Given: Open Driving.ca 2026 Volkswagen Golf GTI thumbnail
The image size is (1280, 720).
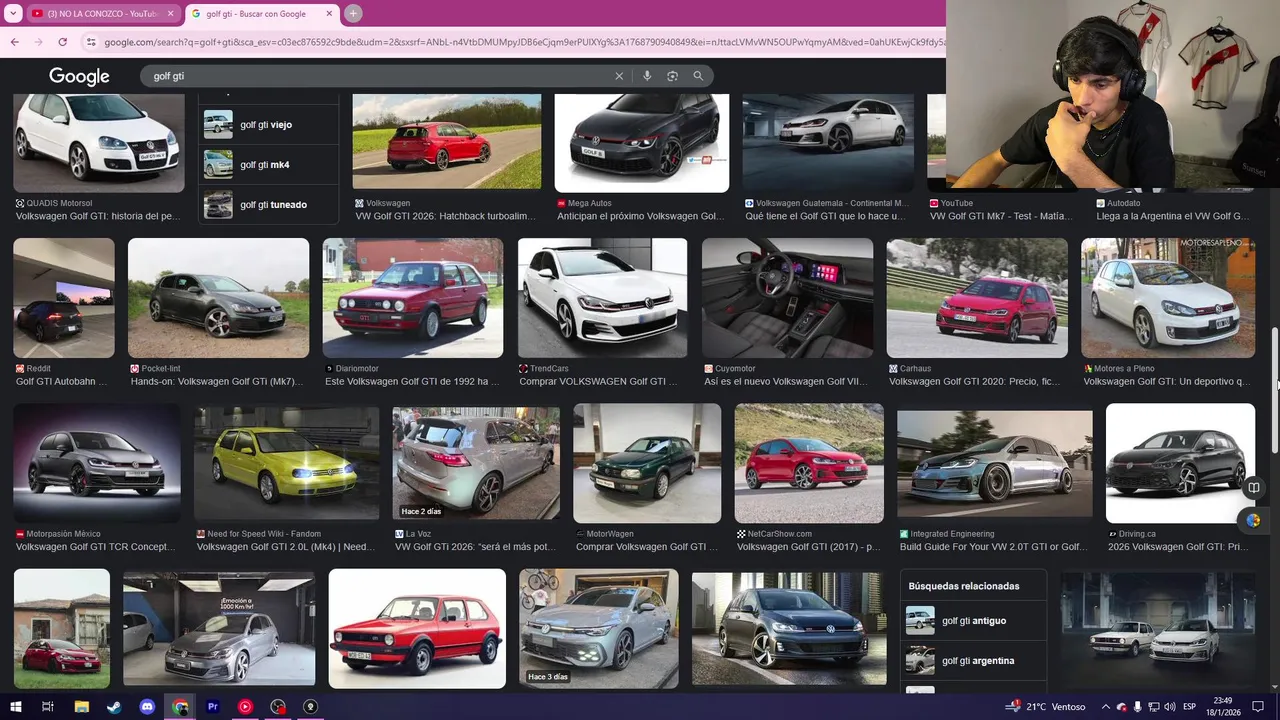Looking at the screenshot, I should click(1180, 463).
